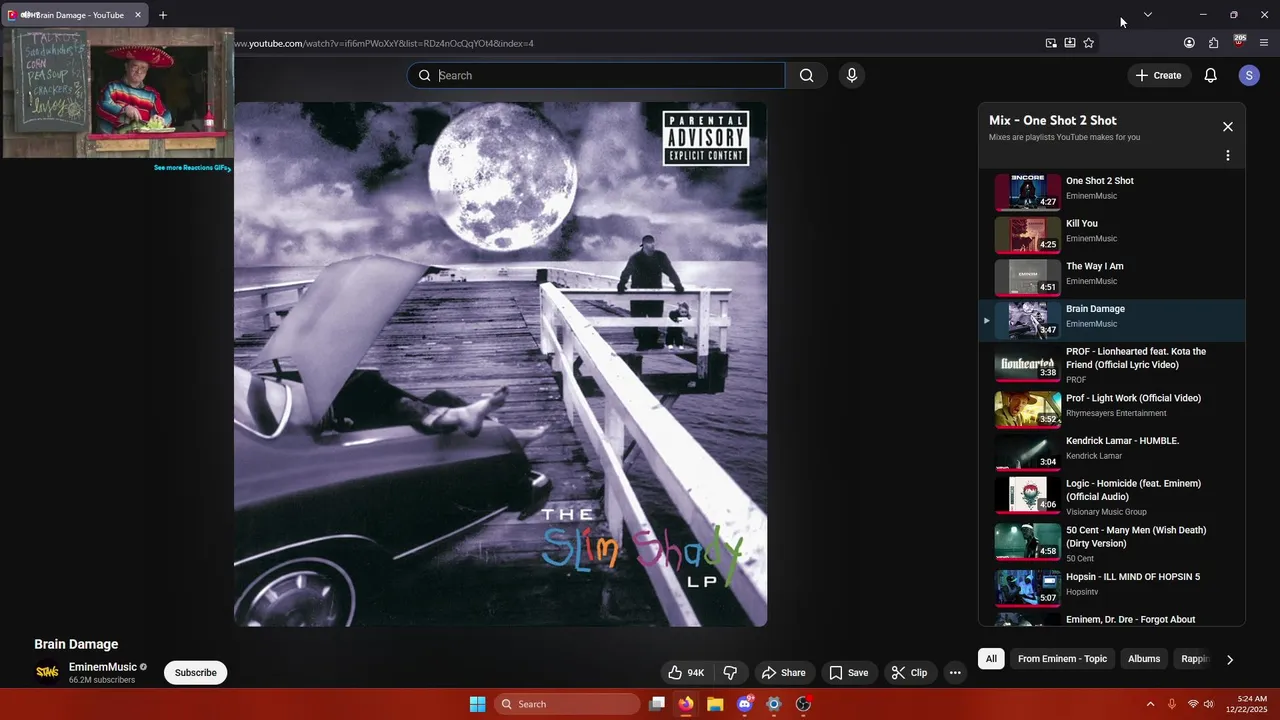This screenshot has width=1280, height=720.
Task: Play PROF - Lionhearted feat. Kota the Friend
Action: pos(1112,366)
